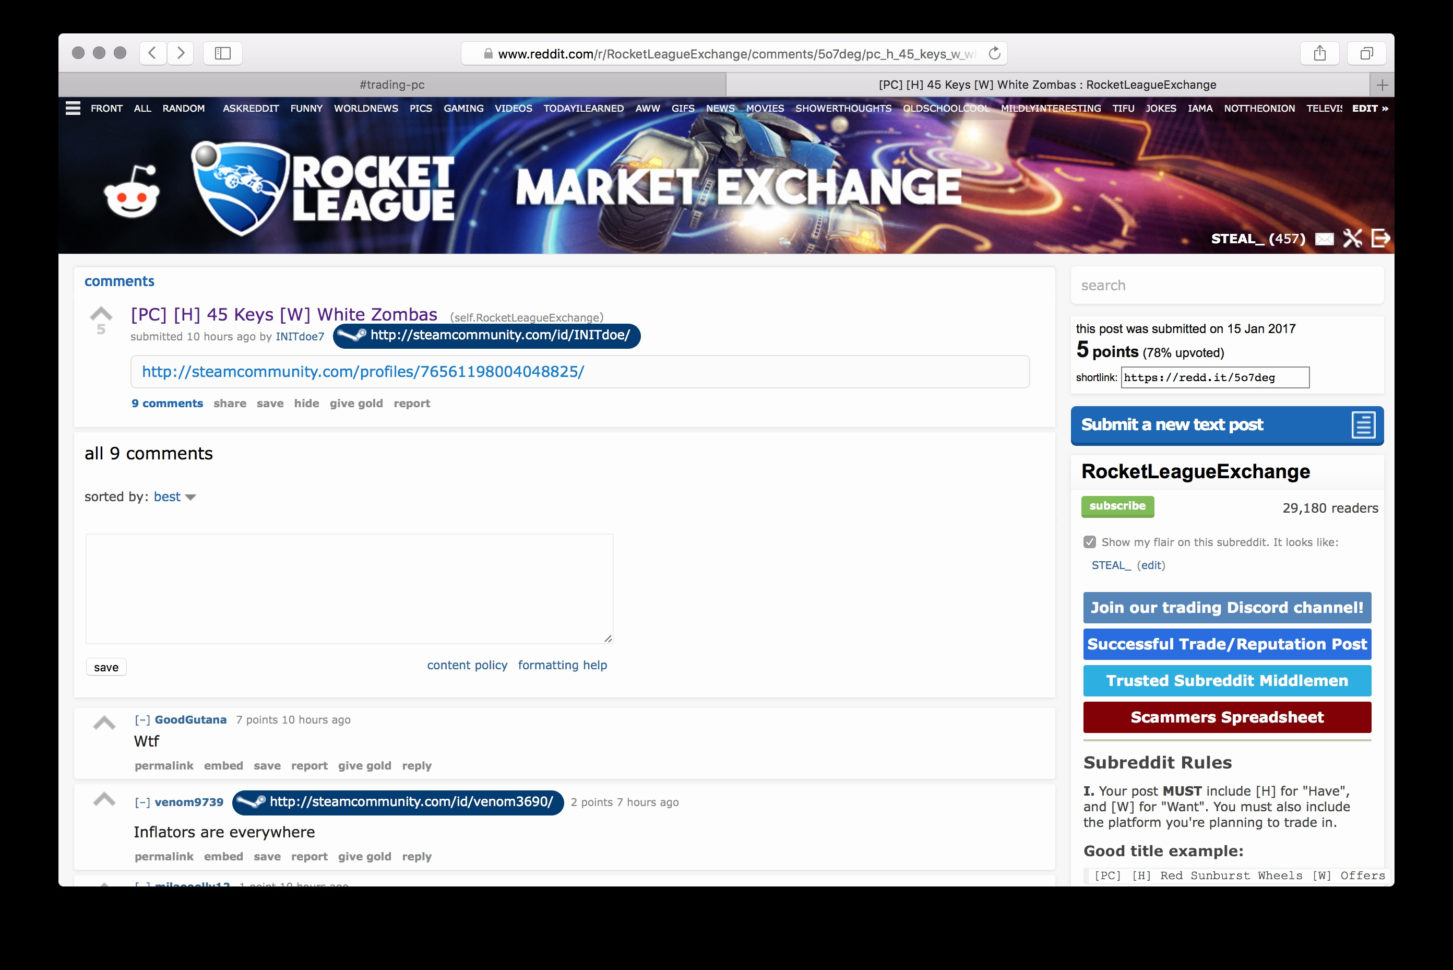Click the text-post icon on the Submit button
1453x970 pixels.
[1363, 425]
